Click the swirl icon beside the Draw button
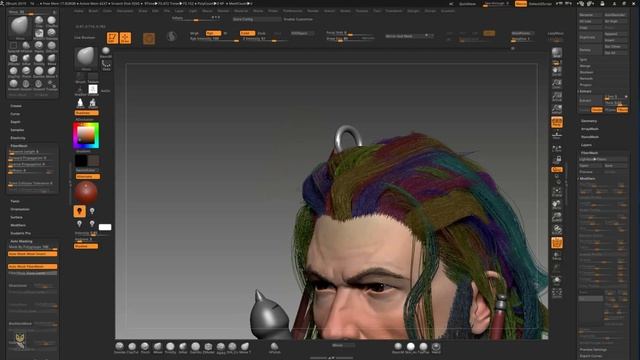Viewport: 640px width, 360px height. [171, 36]
